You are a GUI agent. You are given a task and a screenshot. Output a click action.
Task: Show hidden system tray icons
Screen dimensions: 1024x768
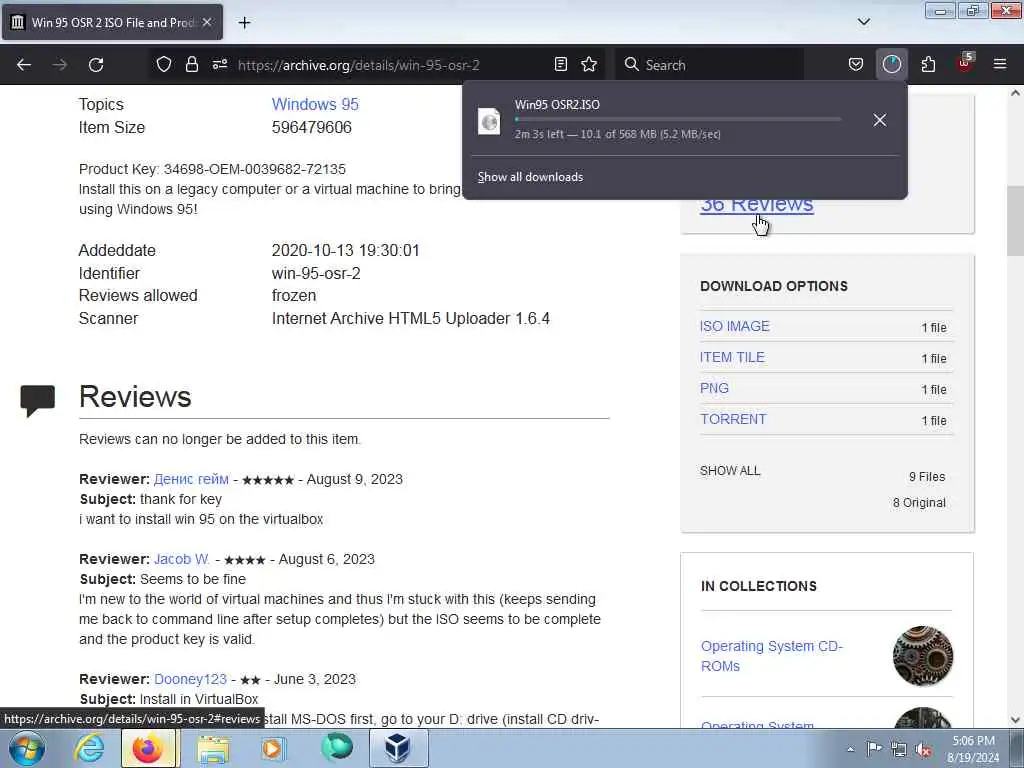click(x=850, y=749)
